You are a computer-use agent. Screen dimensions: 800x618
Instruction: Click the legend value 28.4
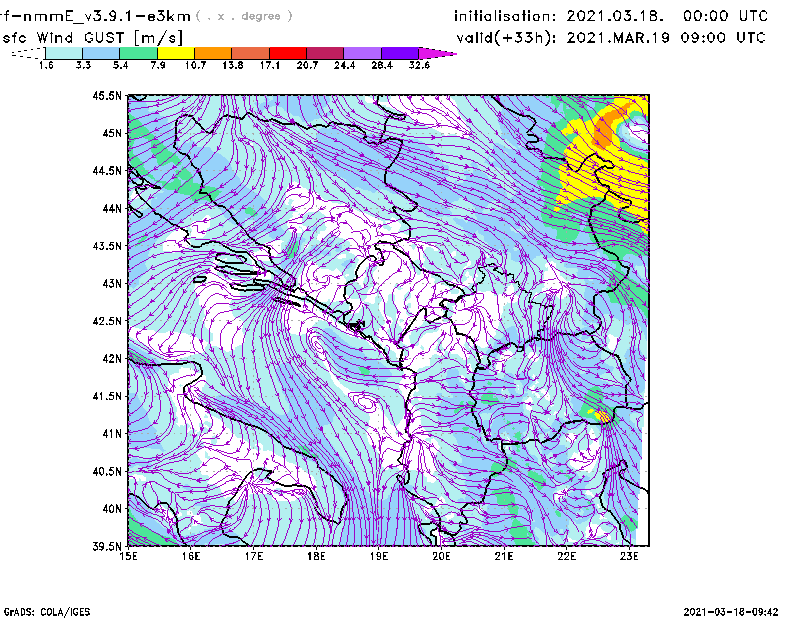coord(382,65)
